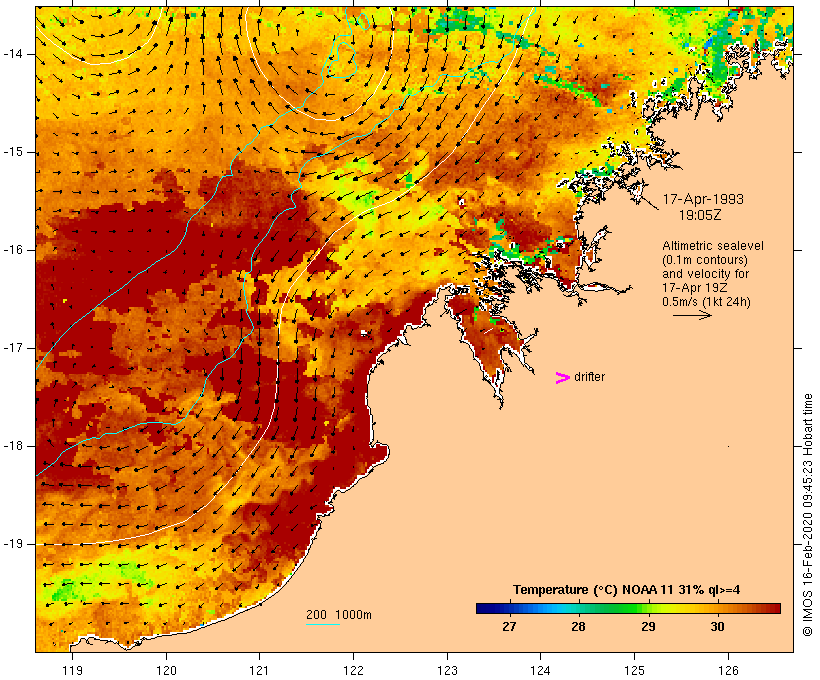Click the '200 1000m' bathymetry label

point(339,615)
